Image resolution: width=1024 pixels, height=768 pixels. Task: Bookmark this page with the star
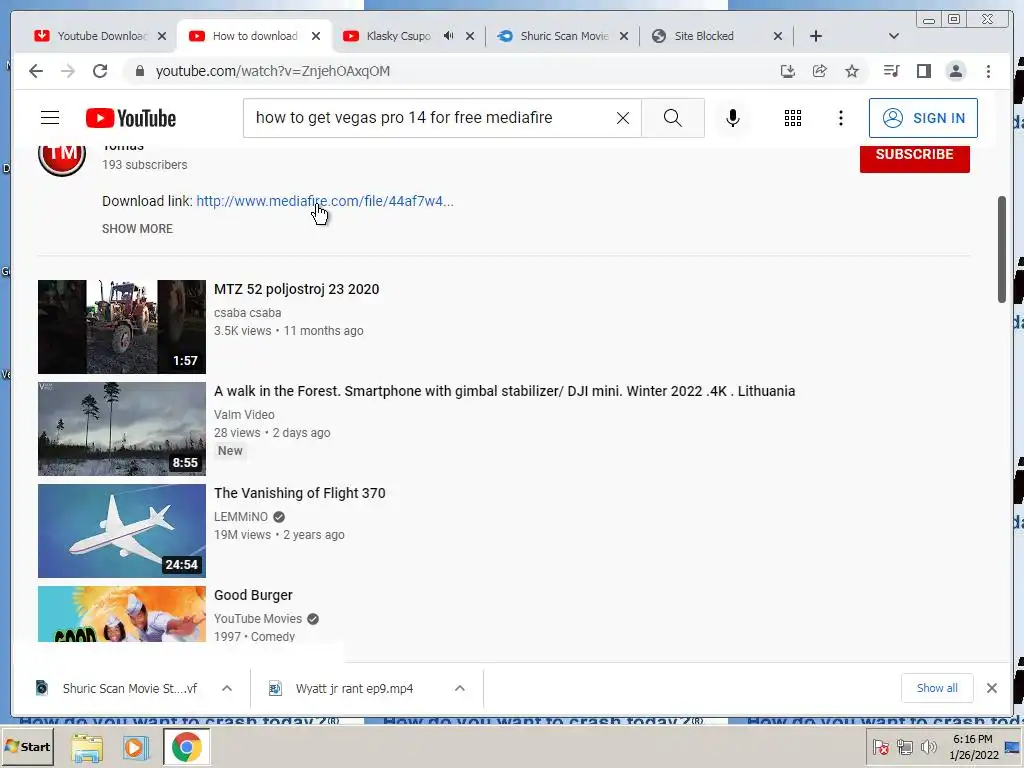point(852,71)
